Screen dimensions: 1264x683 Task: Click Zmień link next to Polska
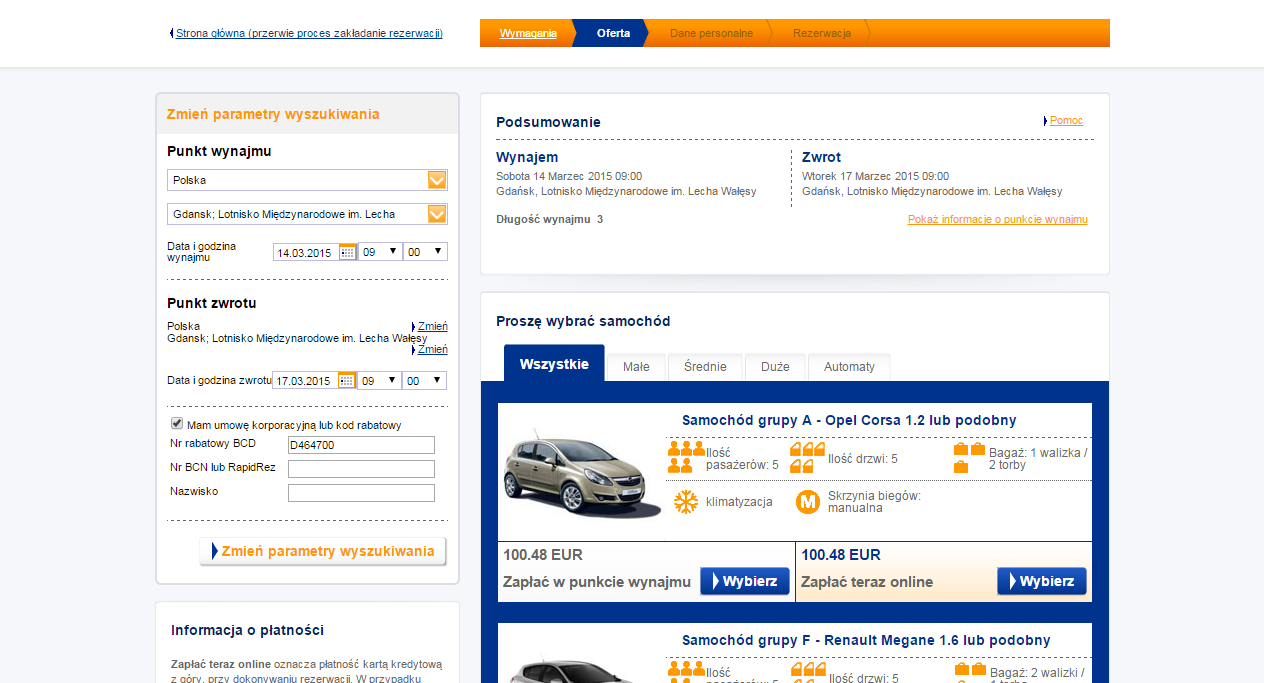point(432,326)
